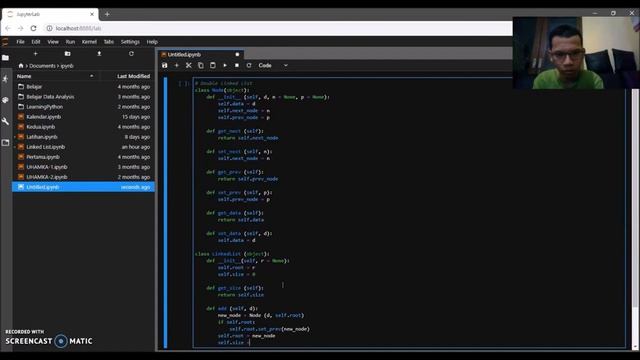Click the New Folder icon

point(67,53)
